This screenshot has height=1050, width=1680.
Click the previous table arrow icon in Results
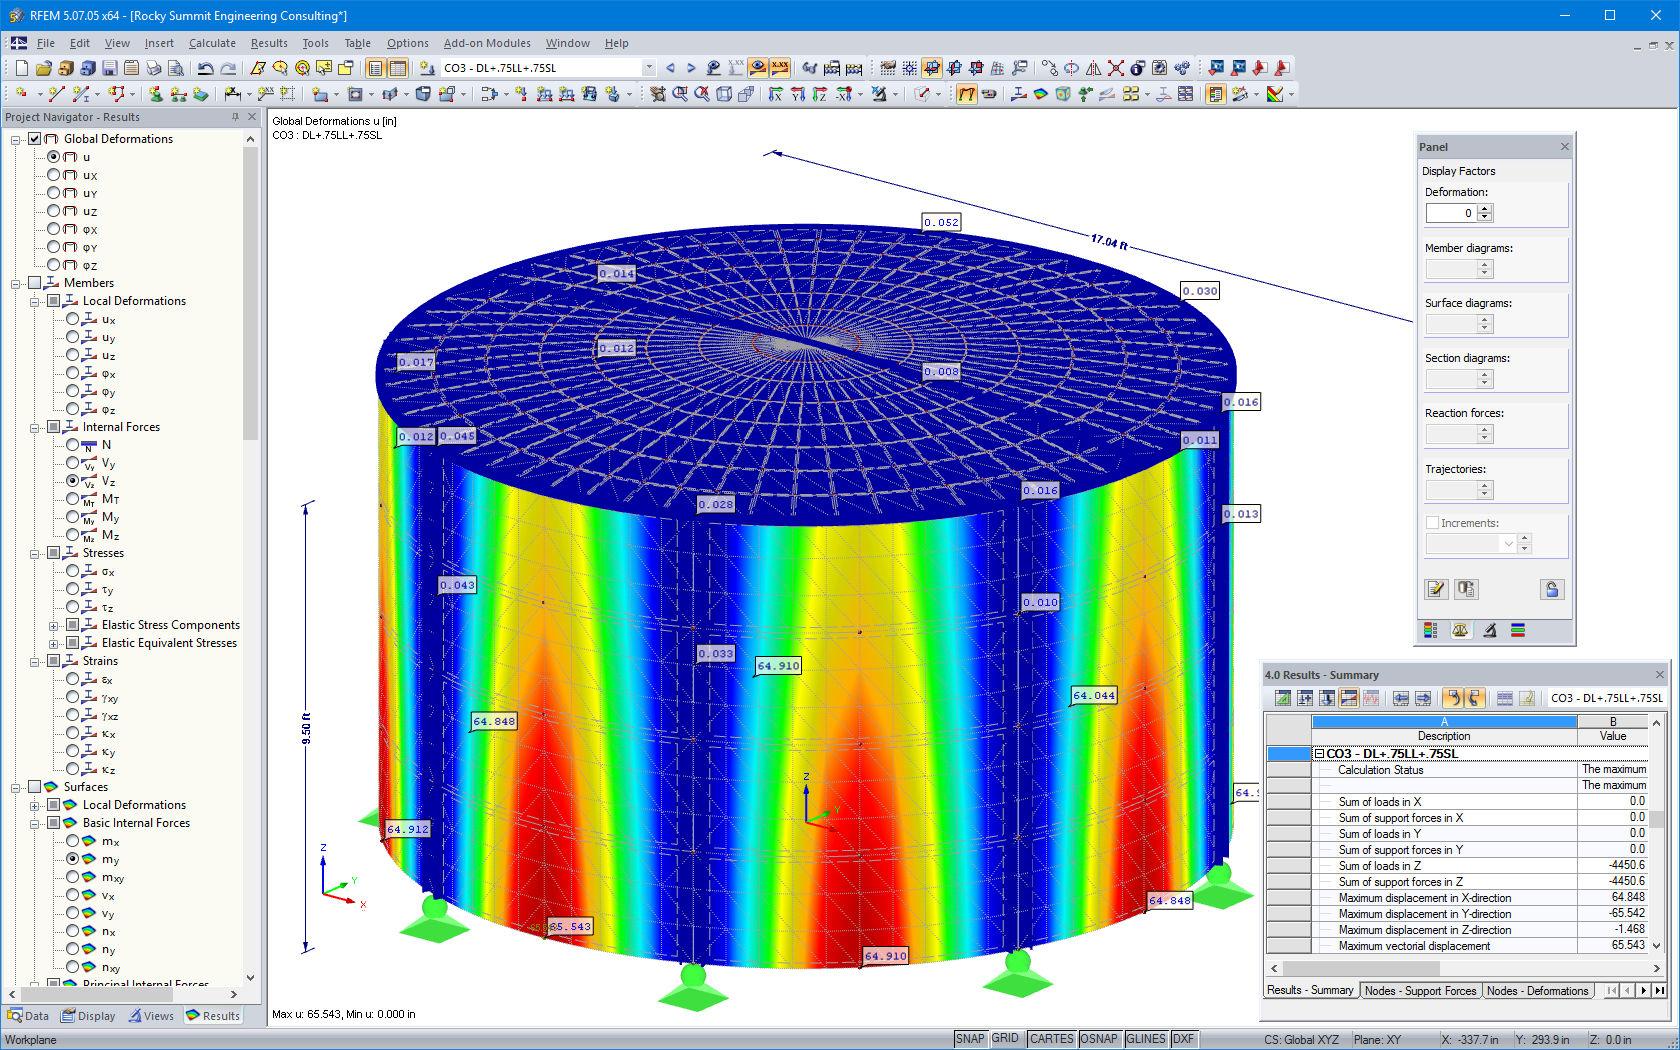tap(1401, 698)
